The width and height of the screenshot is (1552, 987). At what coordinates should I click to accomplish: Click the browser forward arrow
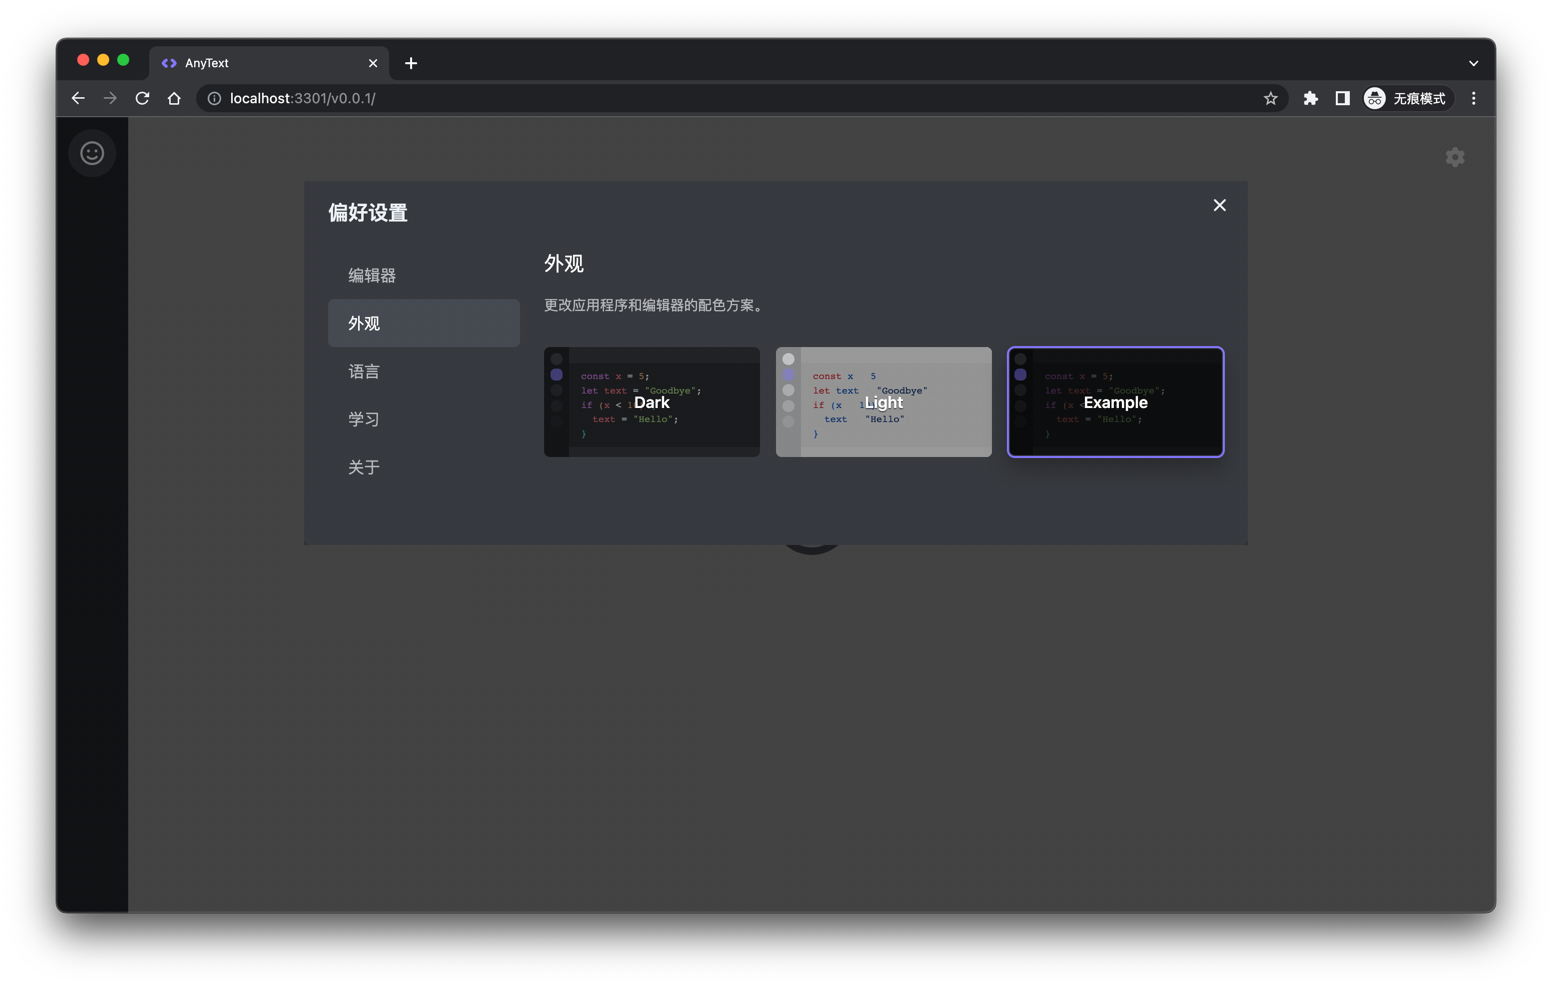tap(110, 98)
